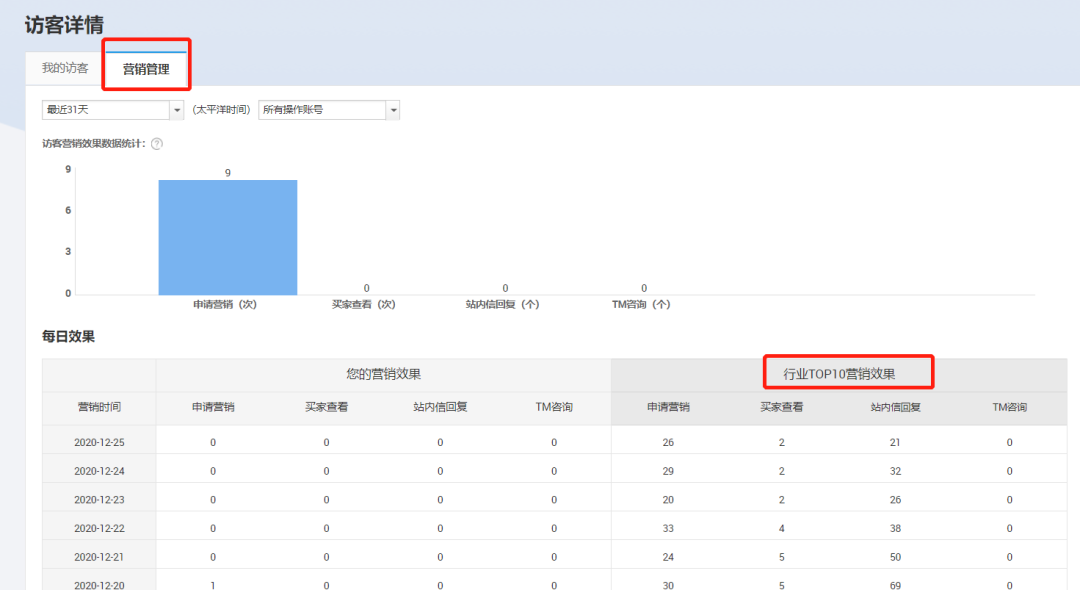Click industry 申请营销 value 24 for 2020-12-21
Image resolution: width=1080 pixels, height=590 pixels.
click(x=668, y=557)
